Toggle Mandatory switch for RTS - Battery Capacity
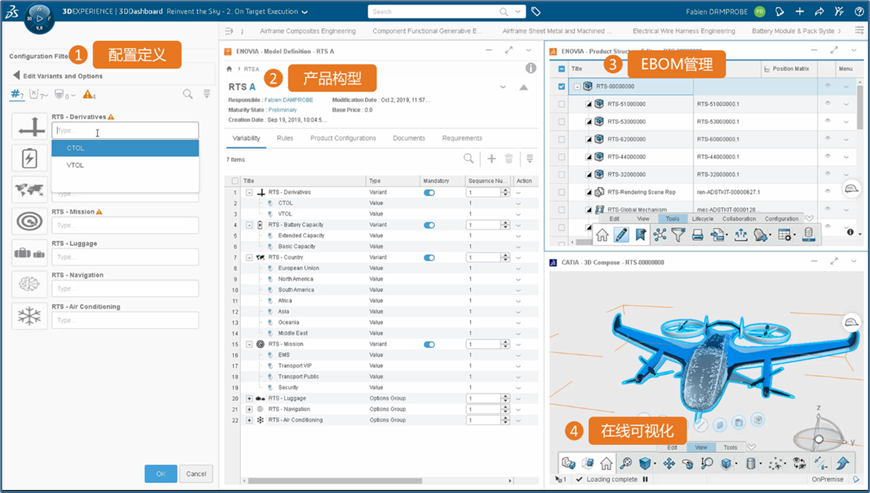The height and width of the screenshot is (493, 870). (x=429, y=225)
